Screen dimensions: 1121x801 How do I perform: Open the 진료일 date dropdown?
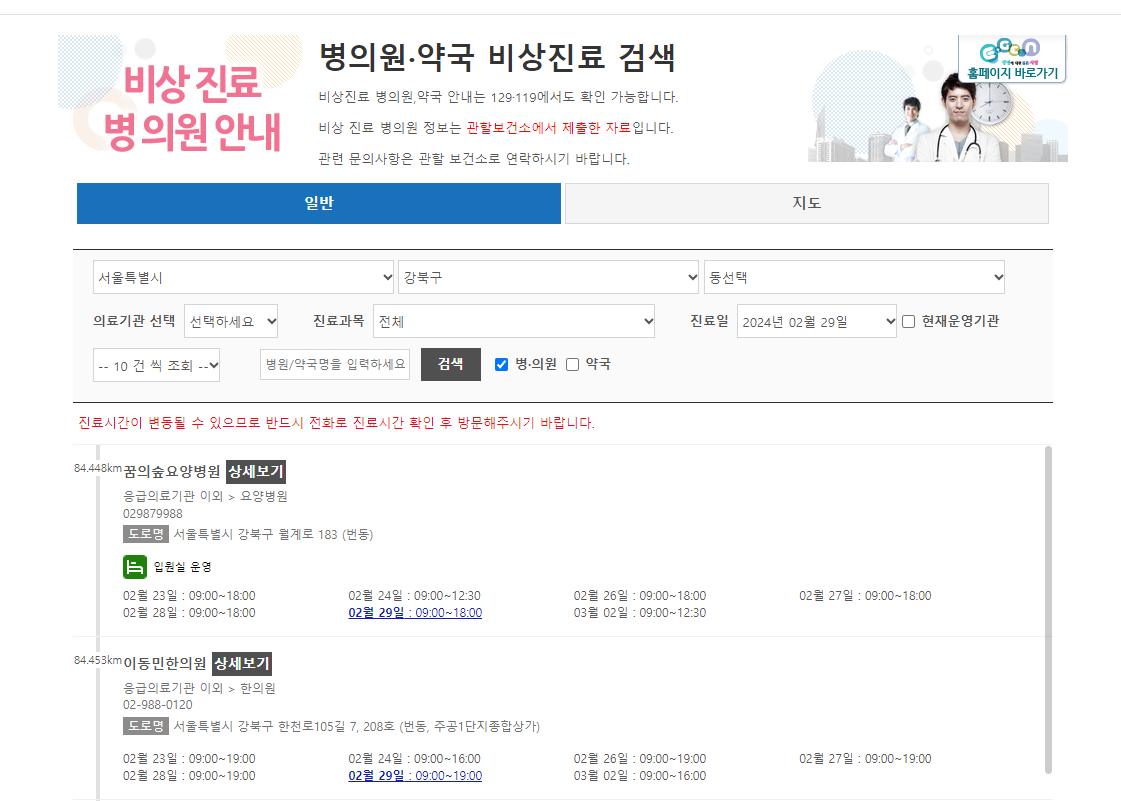[816, 321]
